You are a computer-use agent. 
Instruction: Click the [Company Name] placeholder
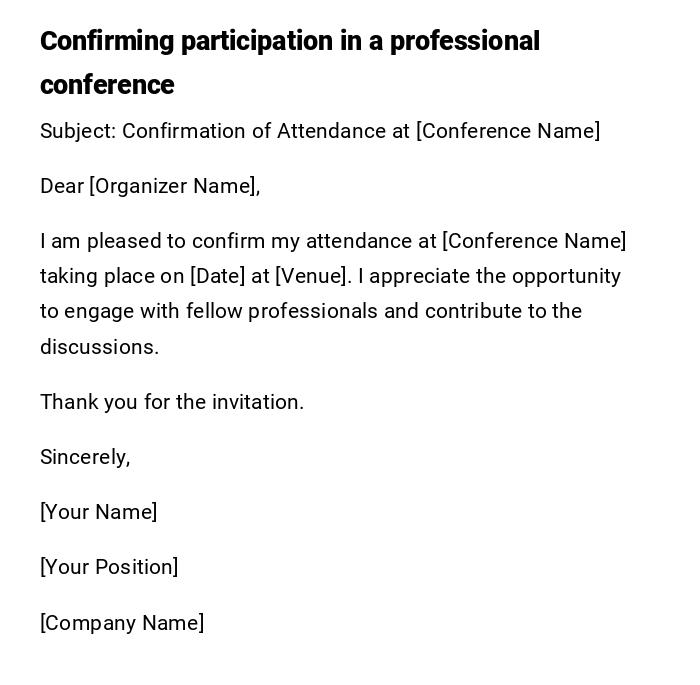tap(122, 623)
